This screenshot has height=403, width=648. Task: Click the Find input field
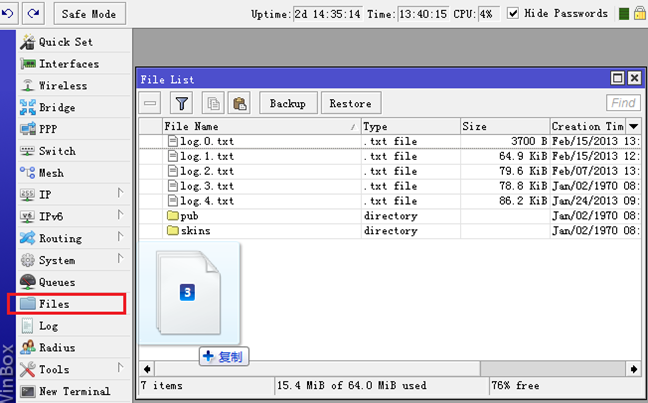click(623, 103)
